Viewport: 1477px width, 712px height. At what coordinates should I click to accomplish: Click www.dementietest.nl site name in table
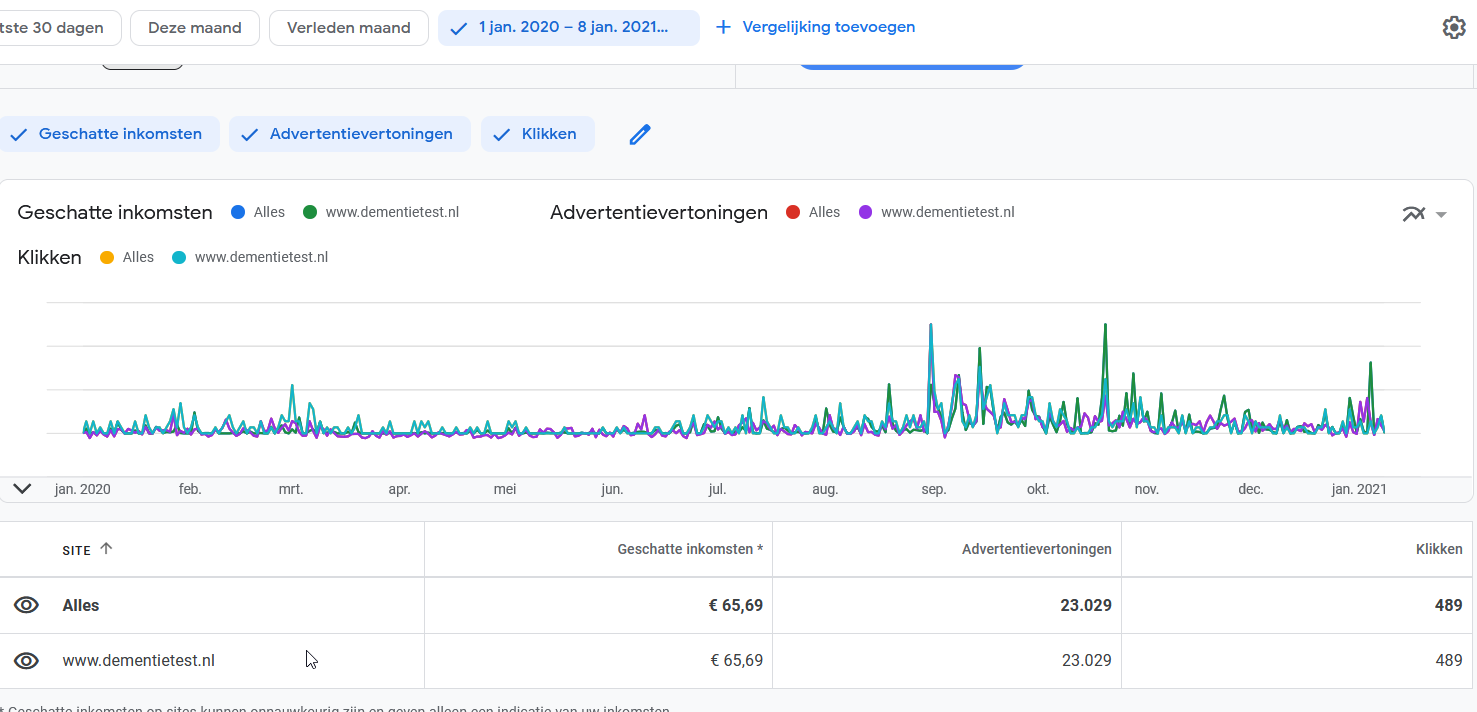pyautogui.click(x=138, y=661)
